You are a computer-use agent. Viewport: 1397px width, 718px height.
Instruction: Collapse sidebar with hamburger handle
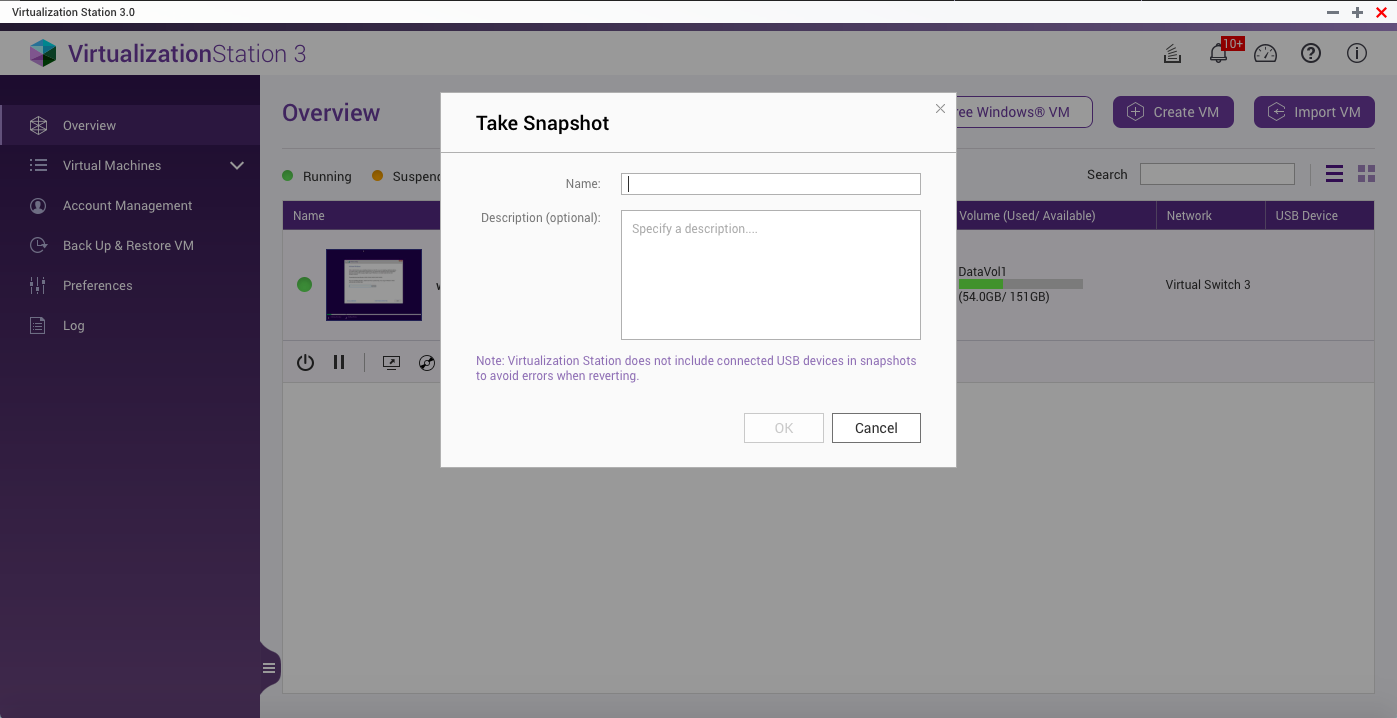(269, 668)
